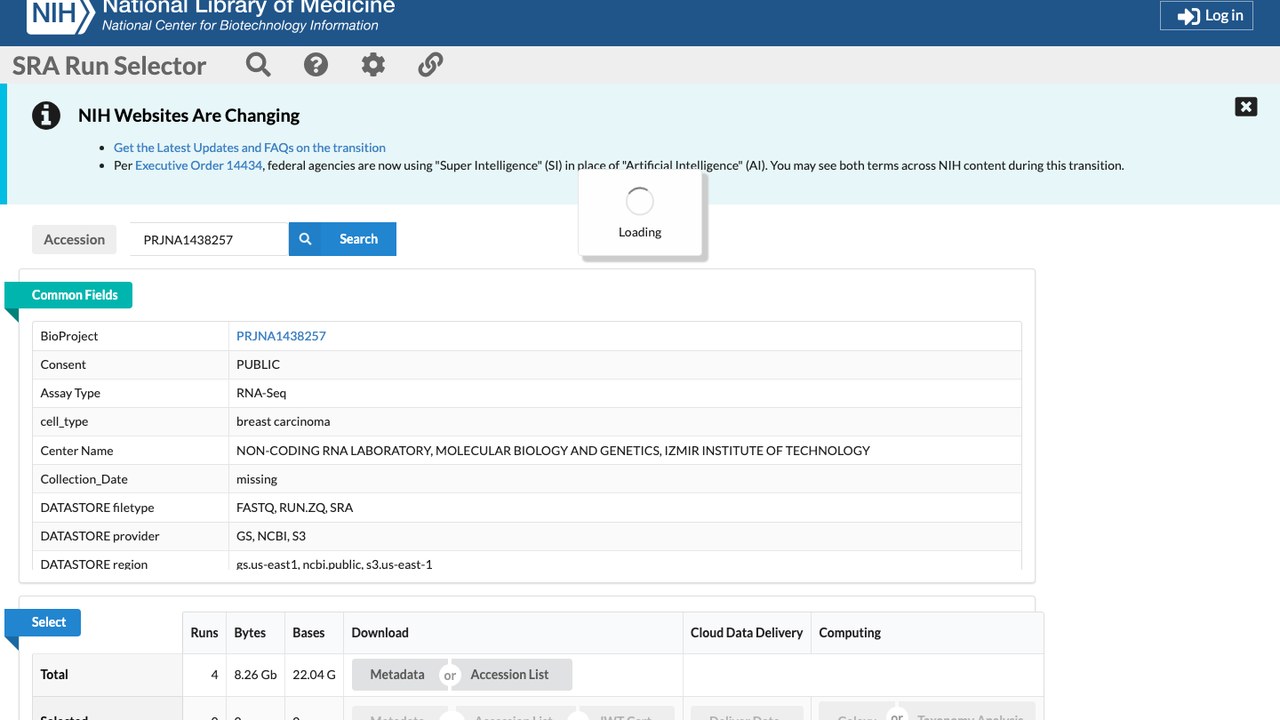Open the settings gear icon
The width and height of the screenshot is (1280, 720).
[373, 65]
